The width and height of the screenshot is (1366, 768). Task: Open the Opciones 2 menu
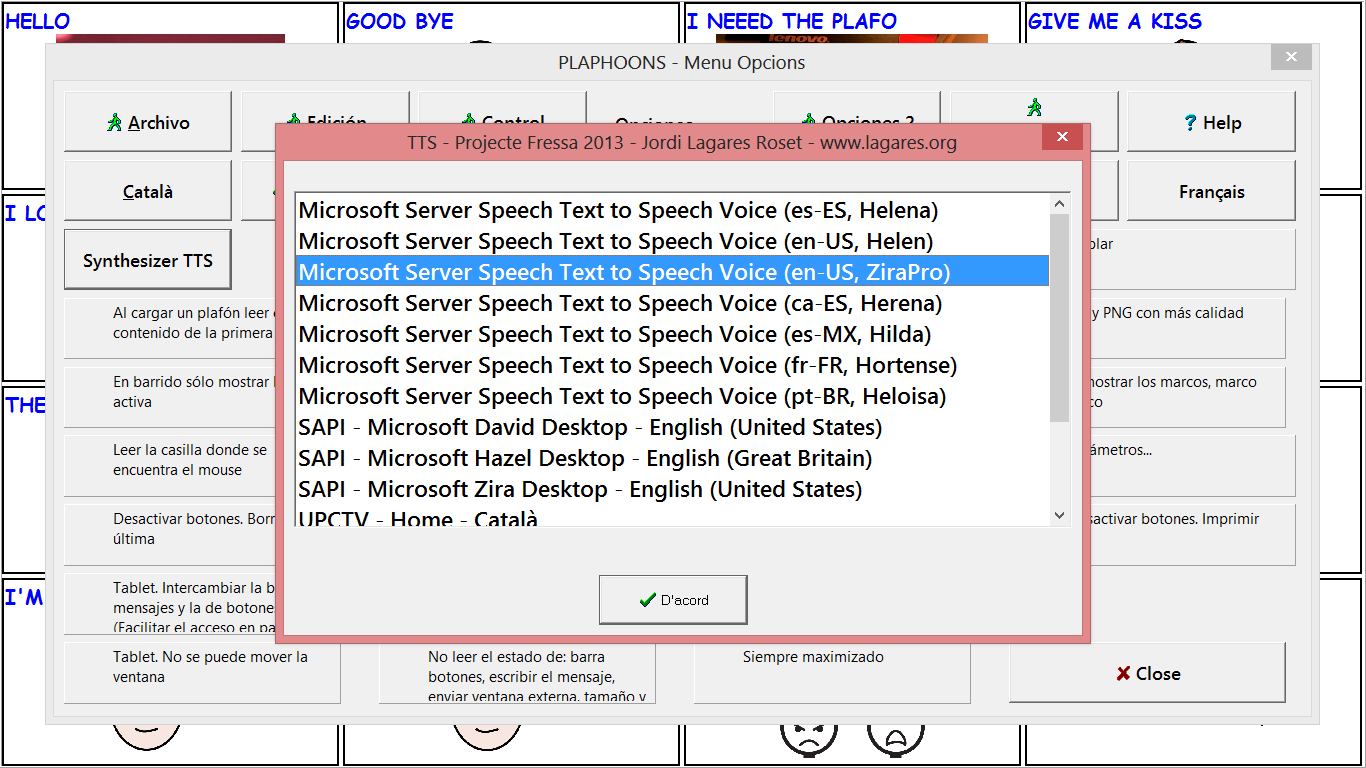[x=857, y=108]
